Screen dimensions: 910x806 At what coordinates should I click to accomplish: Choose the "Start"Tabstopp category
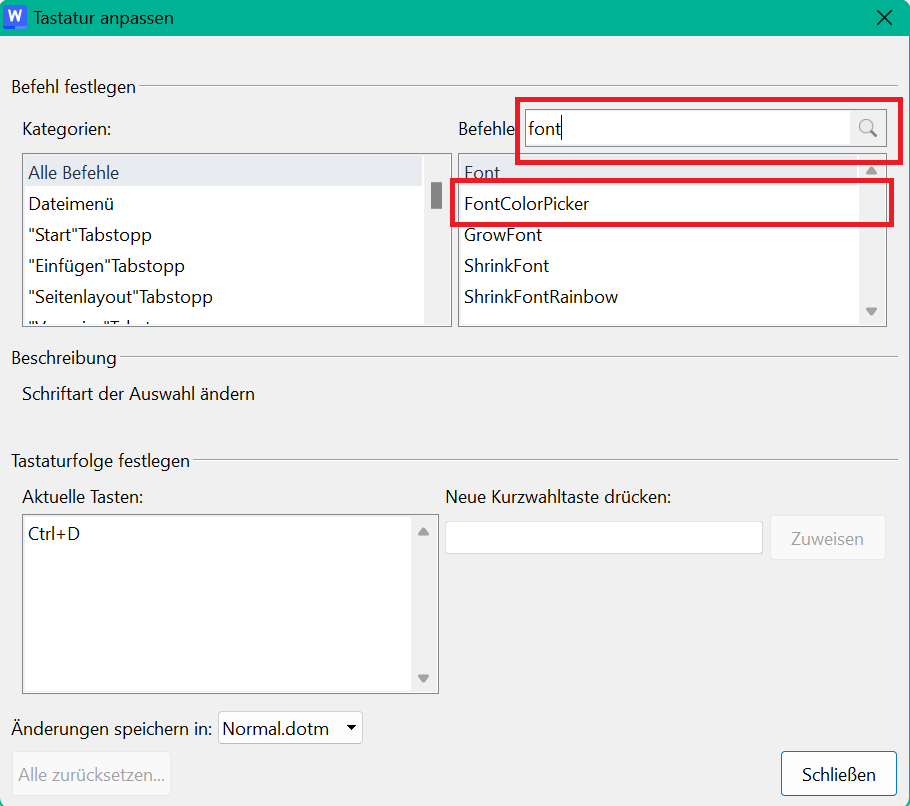click(x=90, y=235)
